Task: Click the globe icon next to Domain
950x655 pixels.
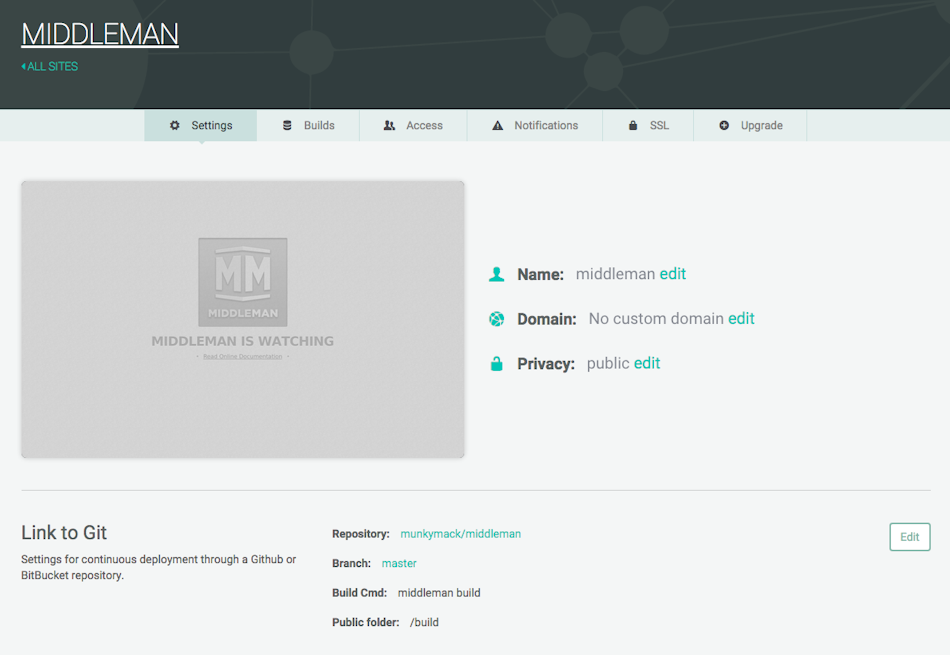Action: click(497, 319)
